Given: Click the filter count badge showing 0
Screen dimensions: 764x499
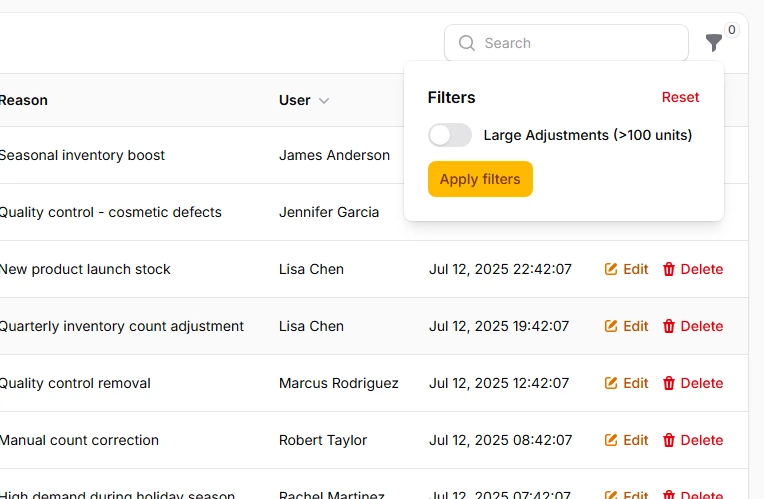Looking at the screenshot, I should click(x=731, y=30).
